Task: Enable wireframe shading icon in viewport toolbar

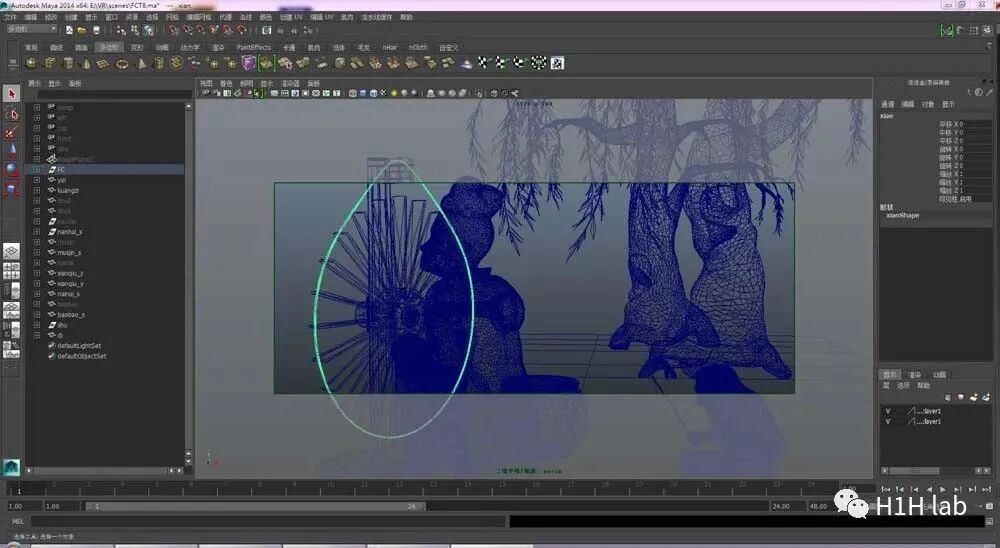Action: pos(353,93)
